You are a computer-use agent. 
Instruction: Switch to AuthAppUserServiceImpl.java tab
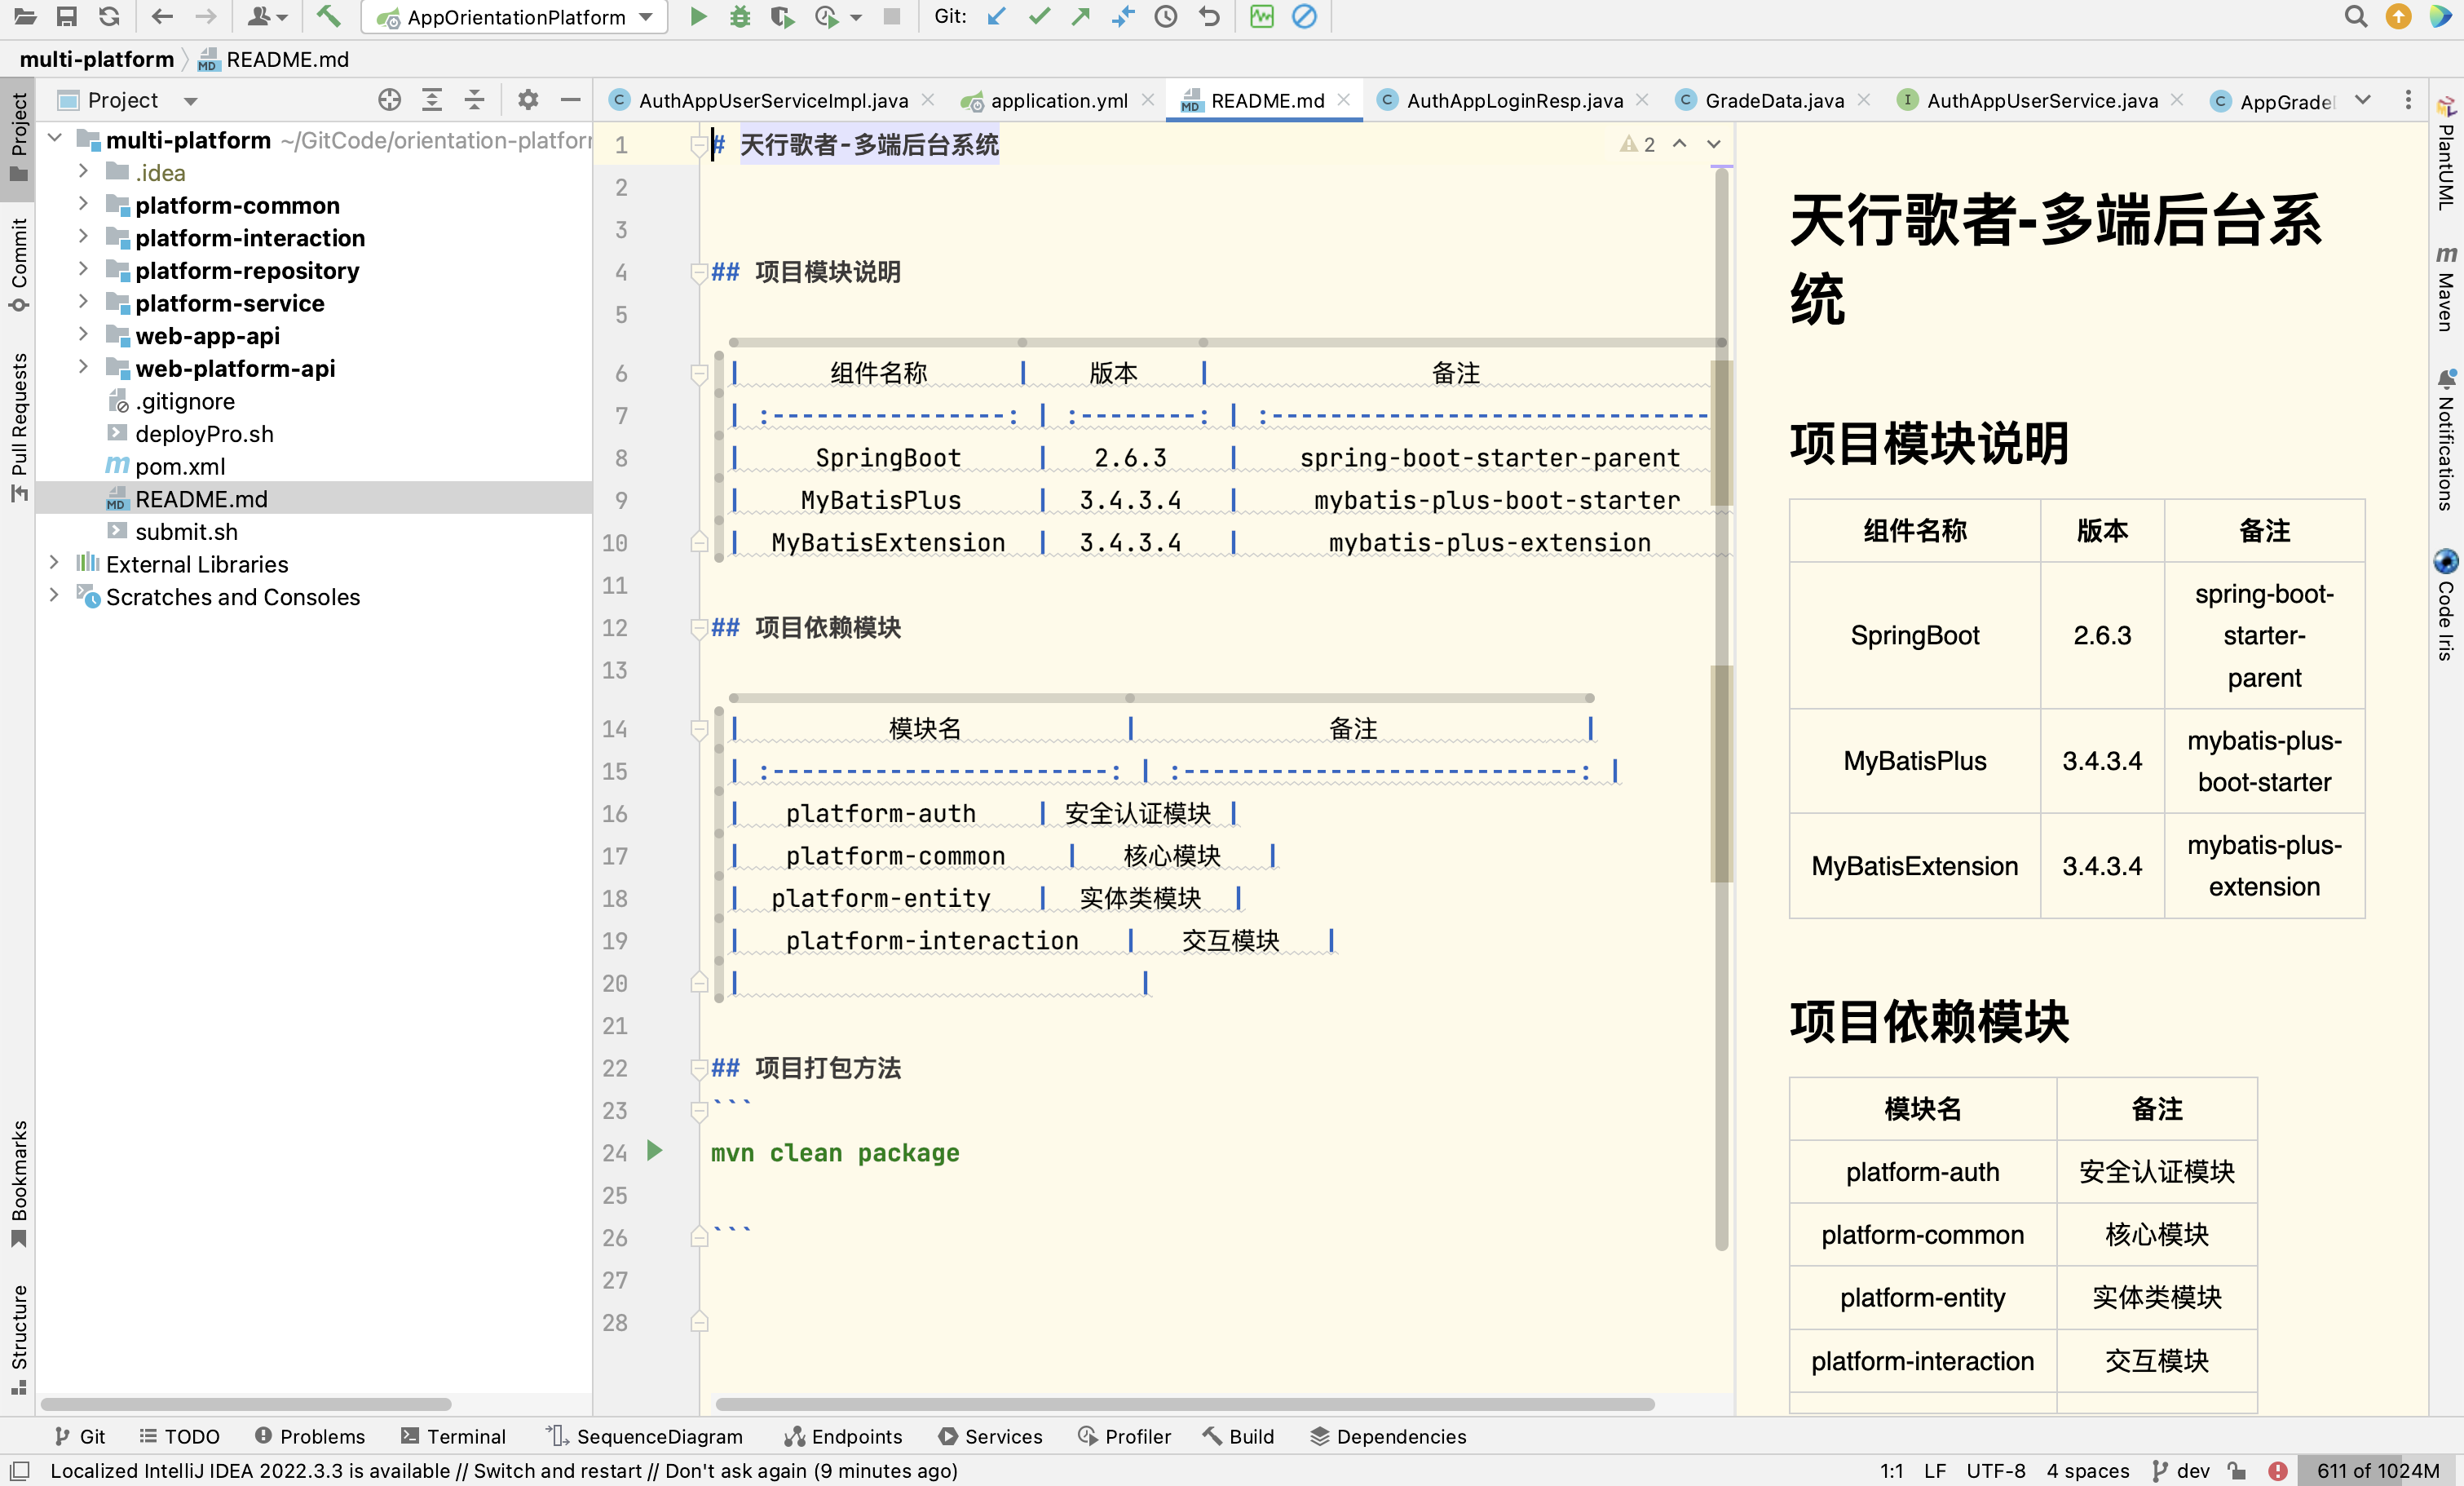point(772,100)
